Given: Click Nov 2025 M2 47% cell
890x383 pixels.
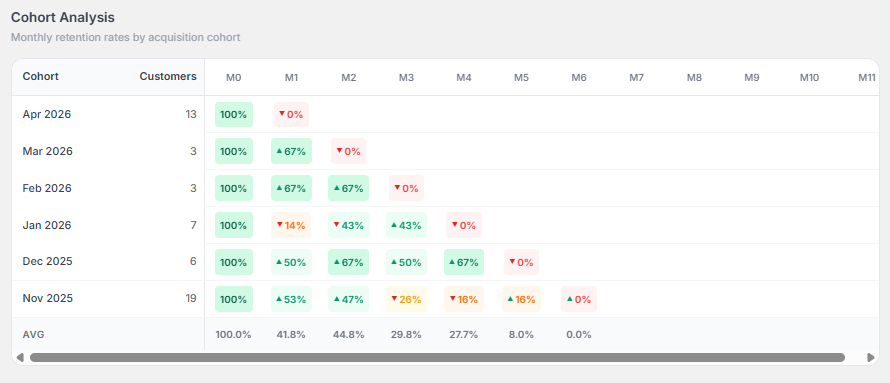Looking at the screenshot, I should (349, 300).
